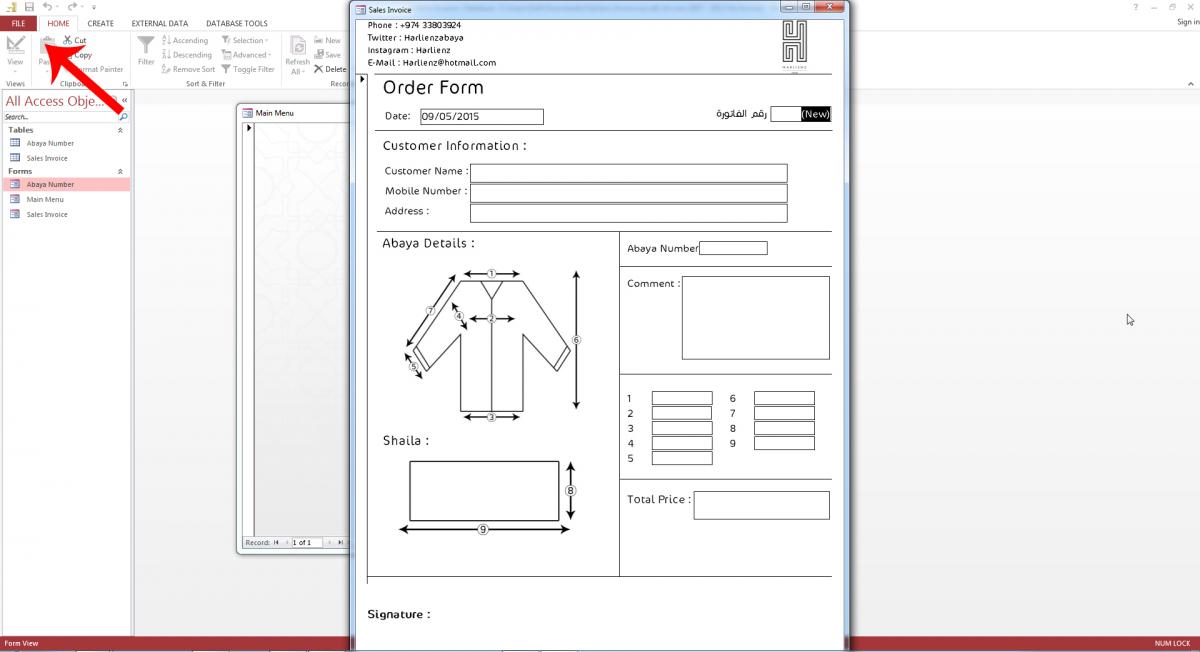This screenshot has width=1200, height=652.
Task: Open the Advanced filter dropdown
Action: 246,55
